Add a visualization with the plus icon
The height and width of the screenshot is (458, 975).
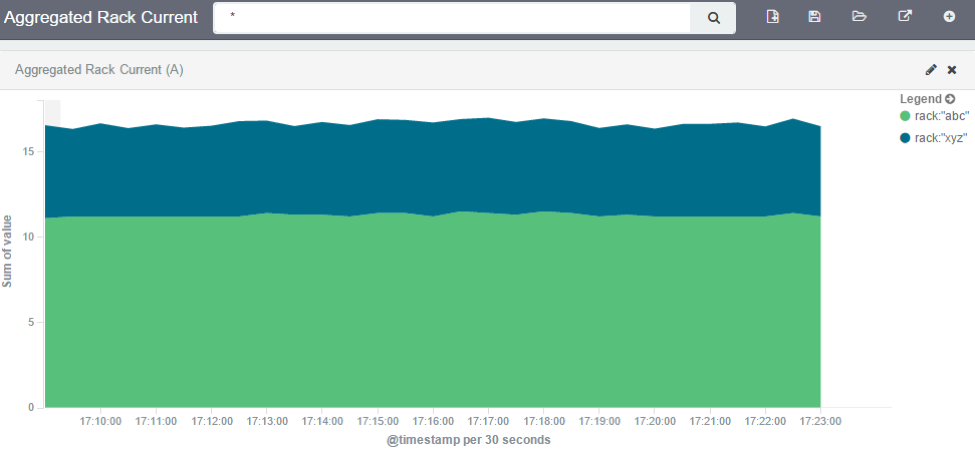point(949,17)
